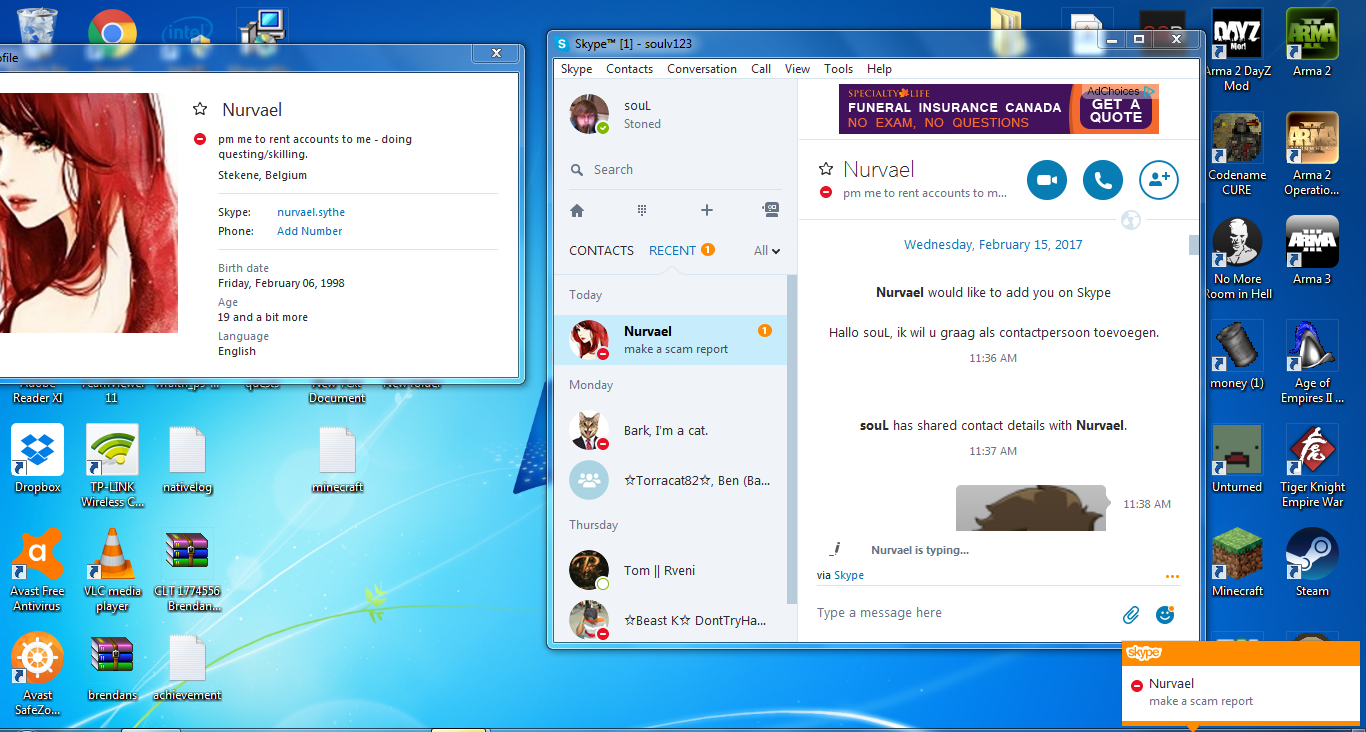Image resolution: width=1366 pixels, height=732 pixels.
Task: Select the VLC media player desktop icon
Action: pyautogui.click(x=112, y=570)
